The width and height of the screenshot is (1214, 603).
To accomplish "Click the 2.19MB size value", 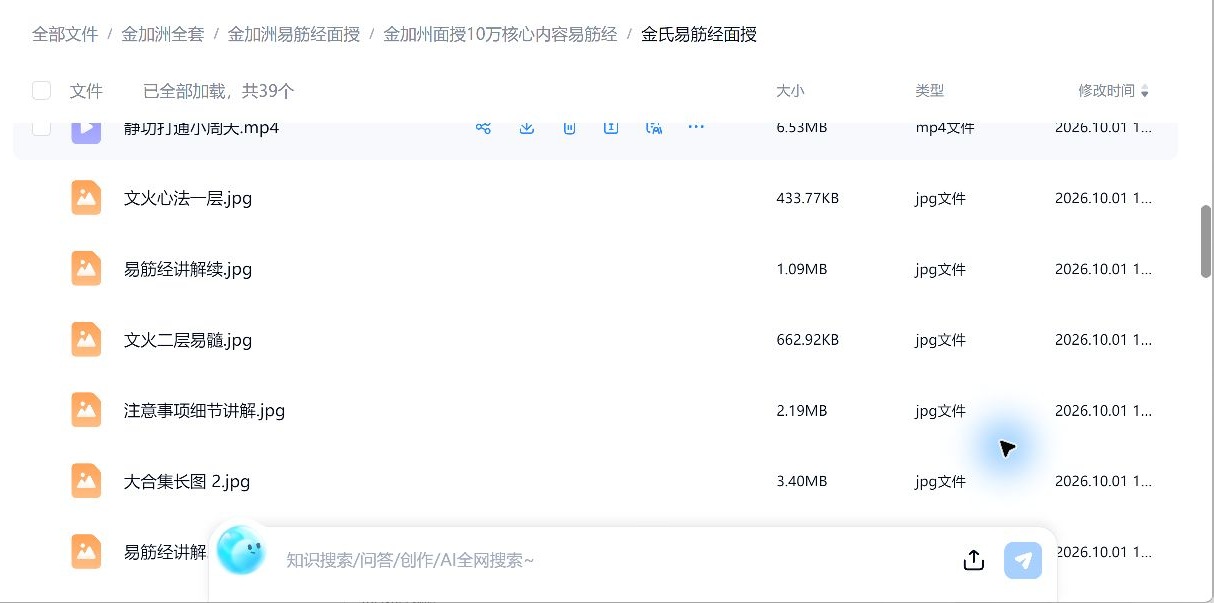I will coord(801,410).
